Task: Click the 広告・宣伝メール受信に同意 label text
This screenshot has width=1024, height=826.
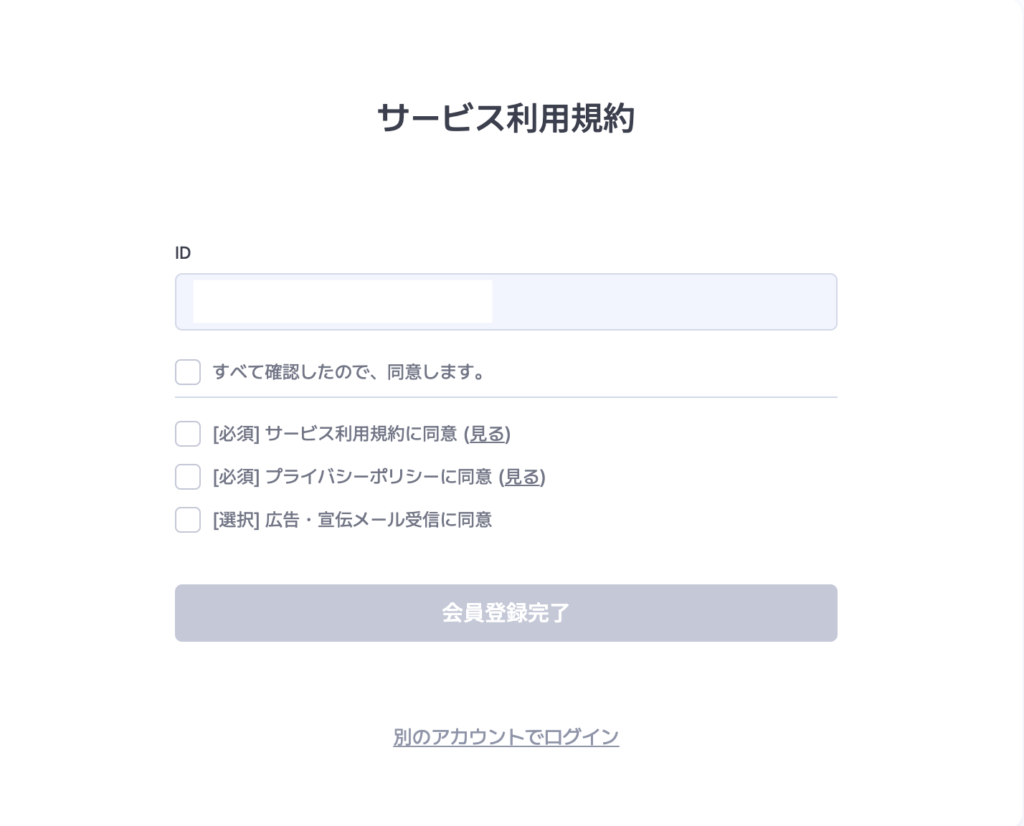Action: (378, 520)
